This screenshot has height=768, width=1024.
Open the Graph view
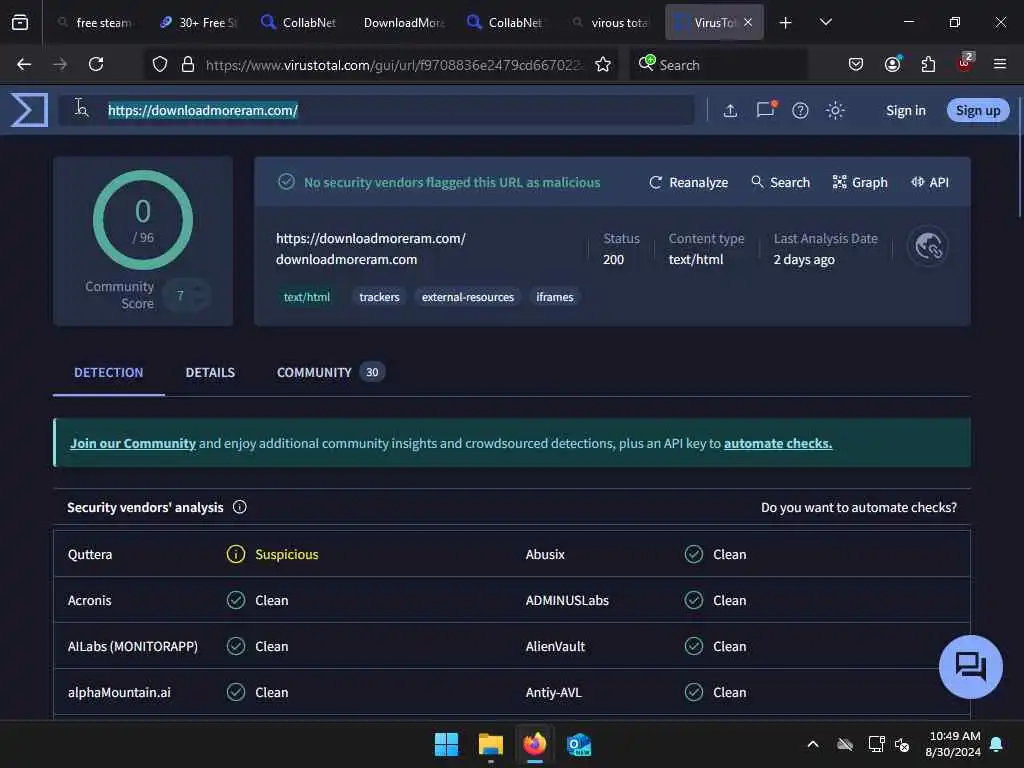coord(860,182)
